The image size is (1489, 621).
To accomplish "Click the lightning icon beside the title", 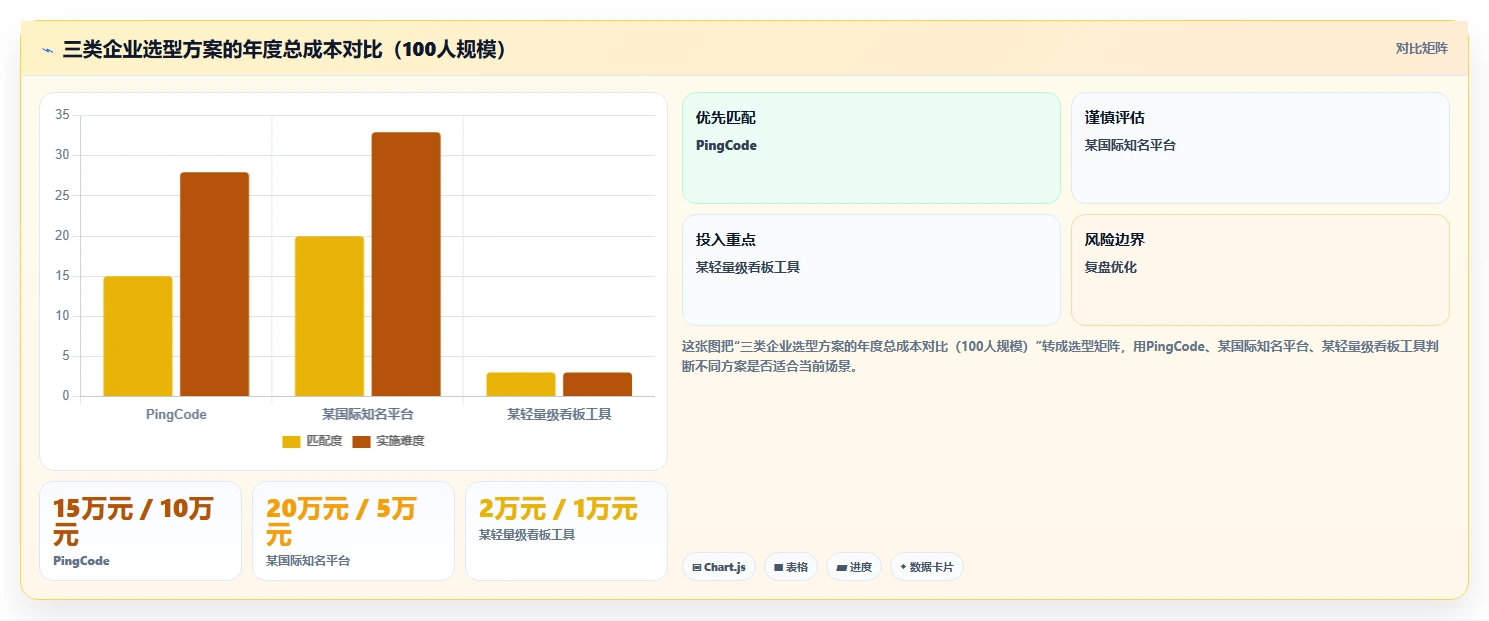I will (47, 50).
